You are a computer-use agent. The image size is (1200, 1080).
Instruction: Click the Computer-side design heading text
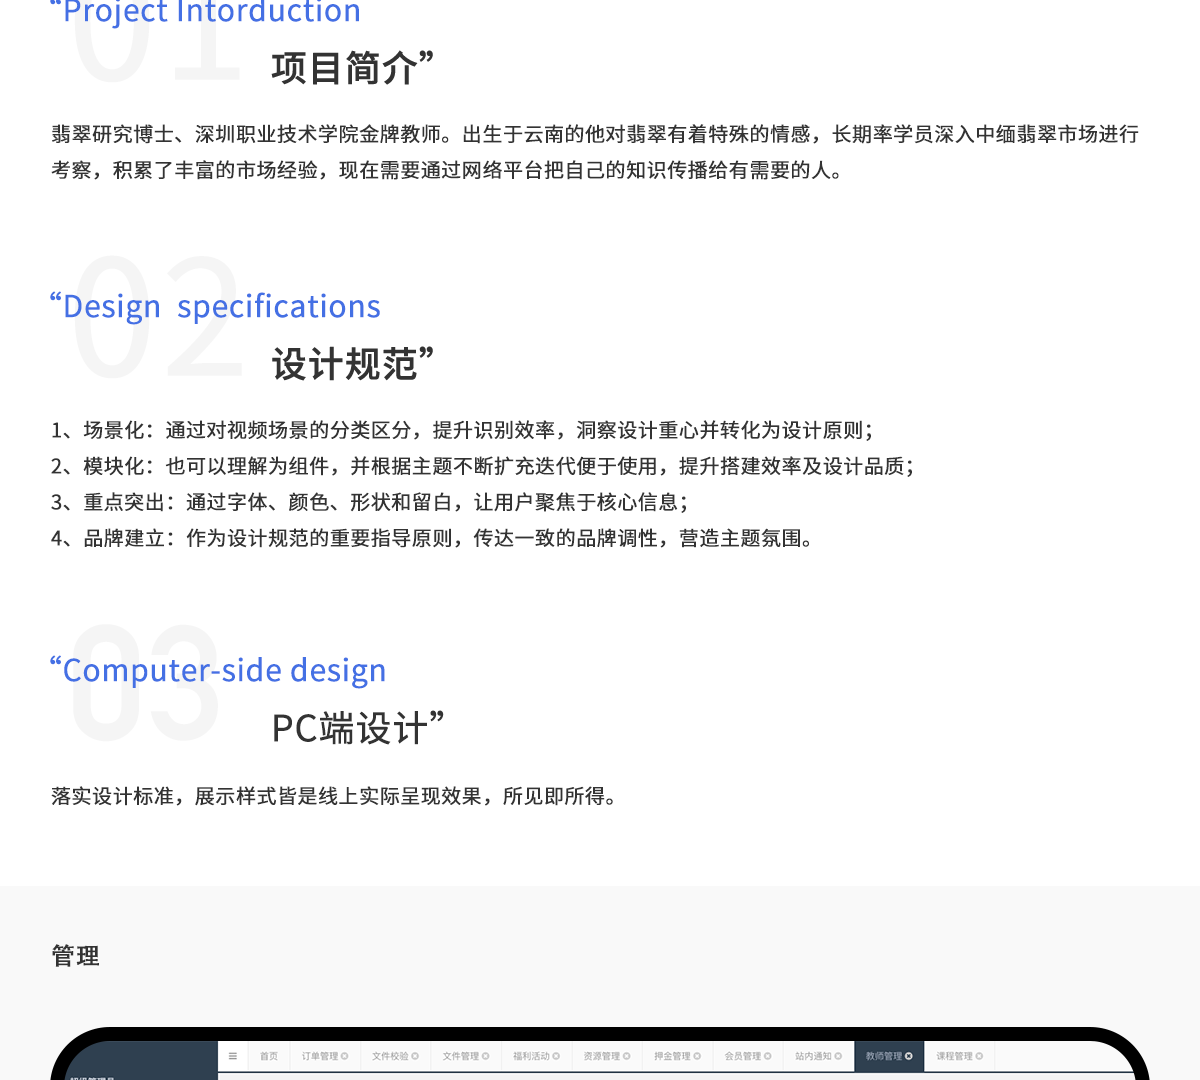point(224,670)
